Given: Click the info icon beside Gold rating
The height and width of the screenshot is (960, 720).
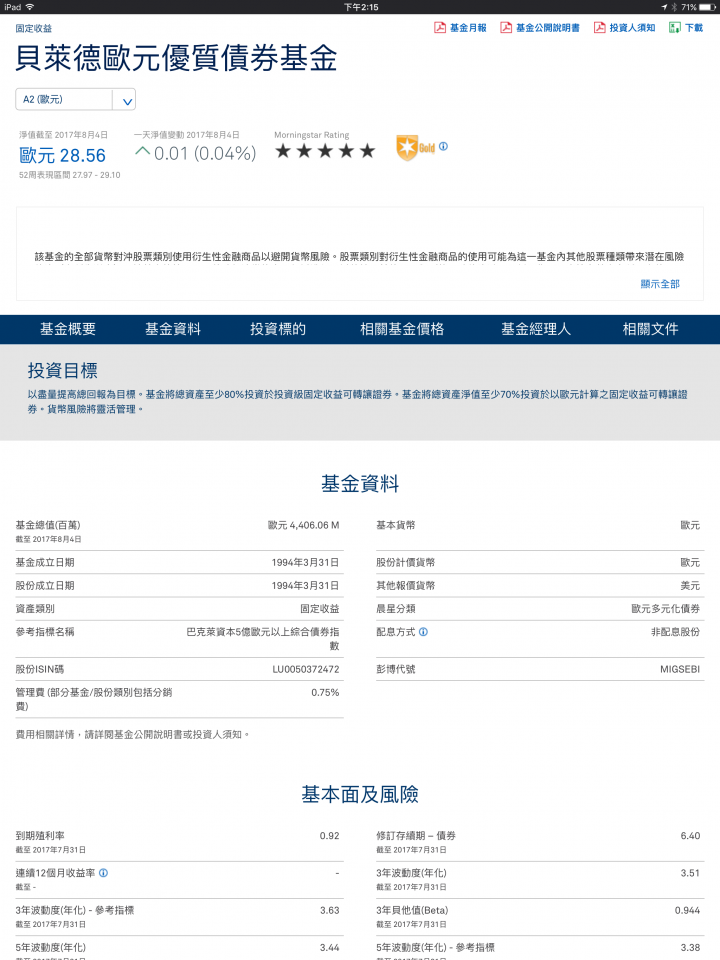Looking at the screenshot, I should click(443, 146).
